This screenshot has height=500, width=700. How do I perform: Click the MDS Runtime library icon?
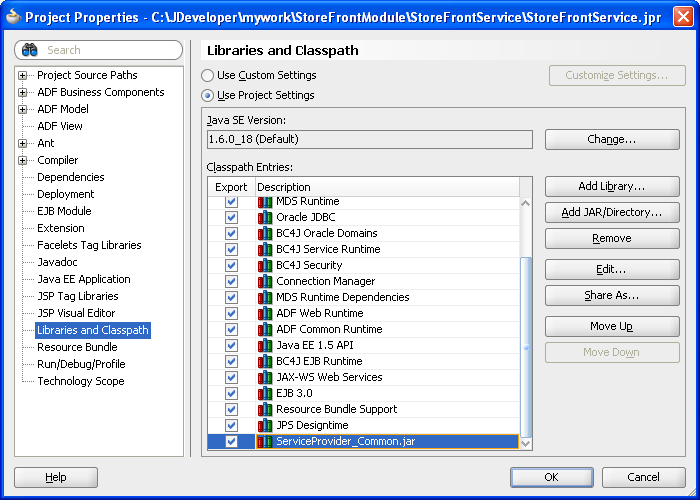(265, 201)
